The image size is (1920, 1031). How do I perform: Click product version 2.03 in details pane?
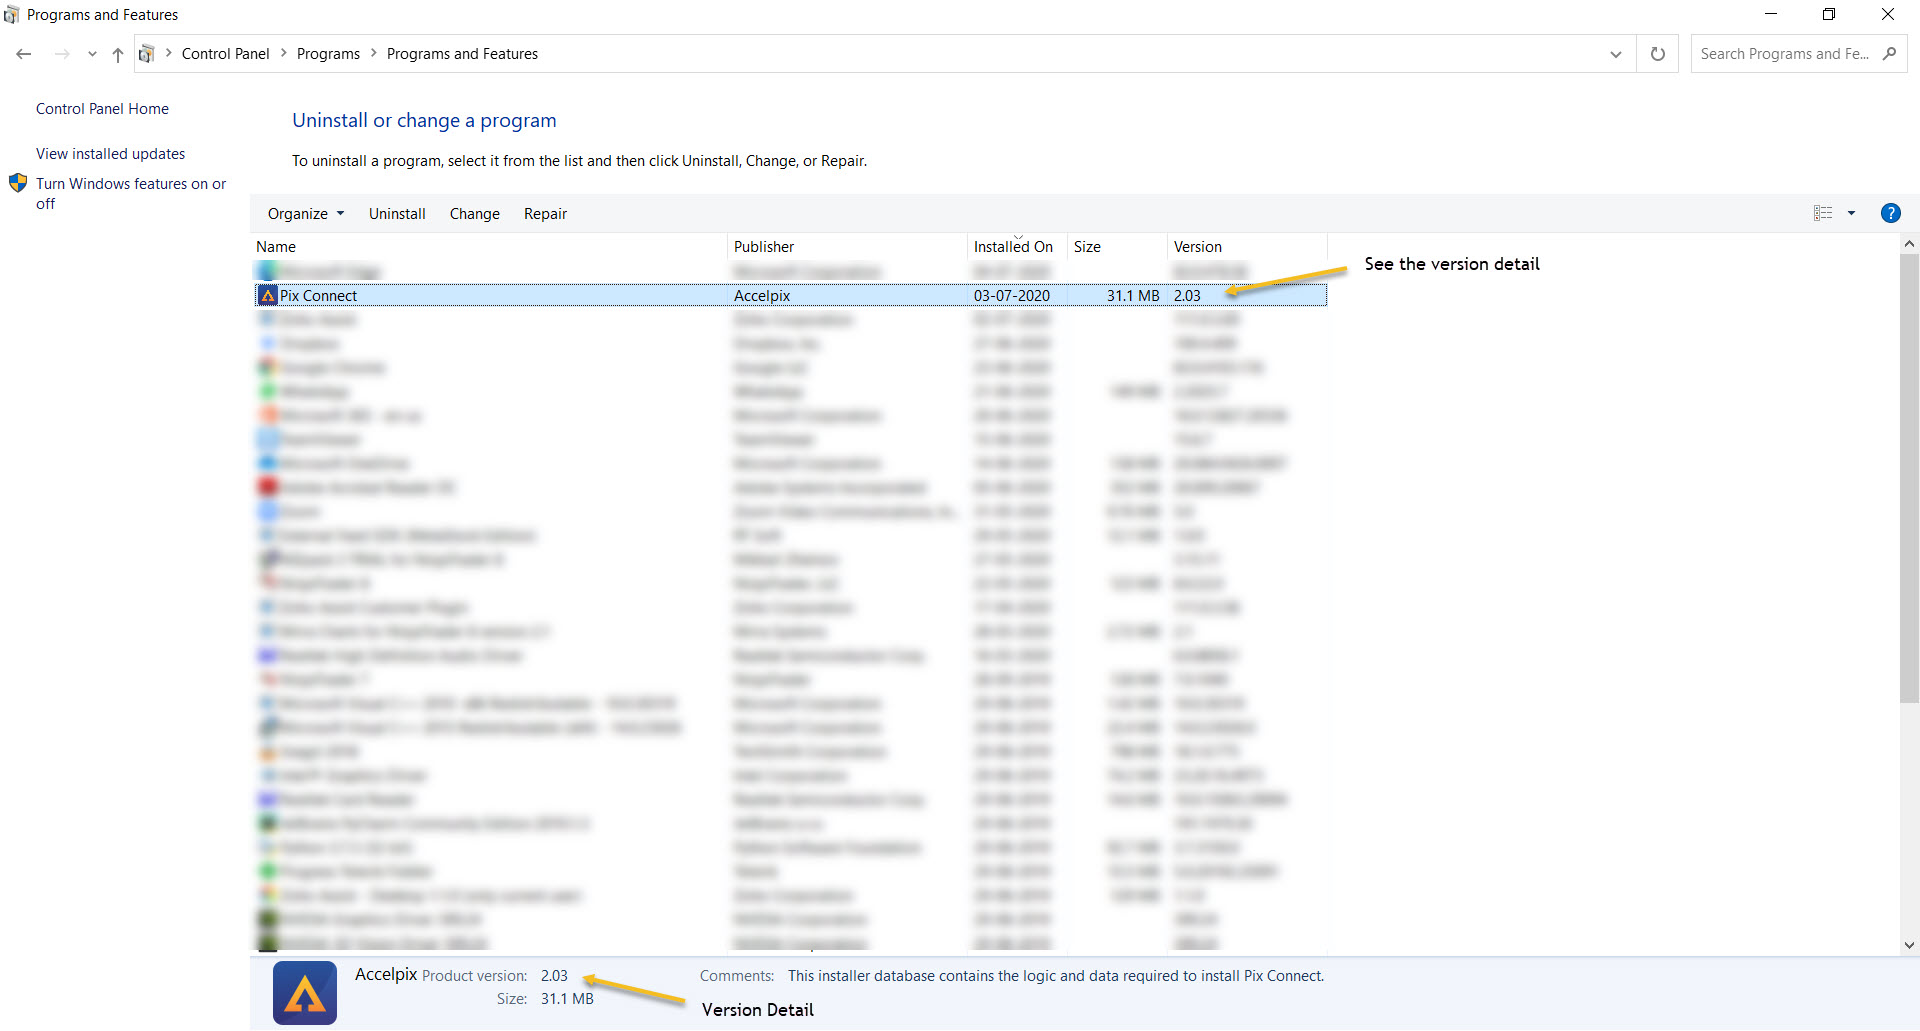pos(554,976)
